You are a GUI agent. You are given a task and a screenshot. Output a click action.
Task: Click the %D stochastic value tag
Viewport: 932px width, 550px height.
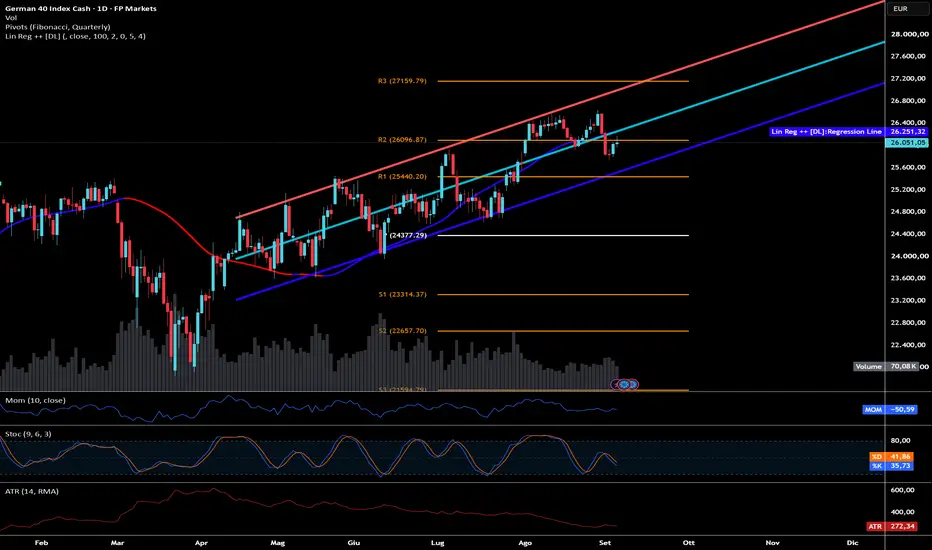(x=891, y=457)
